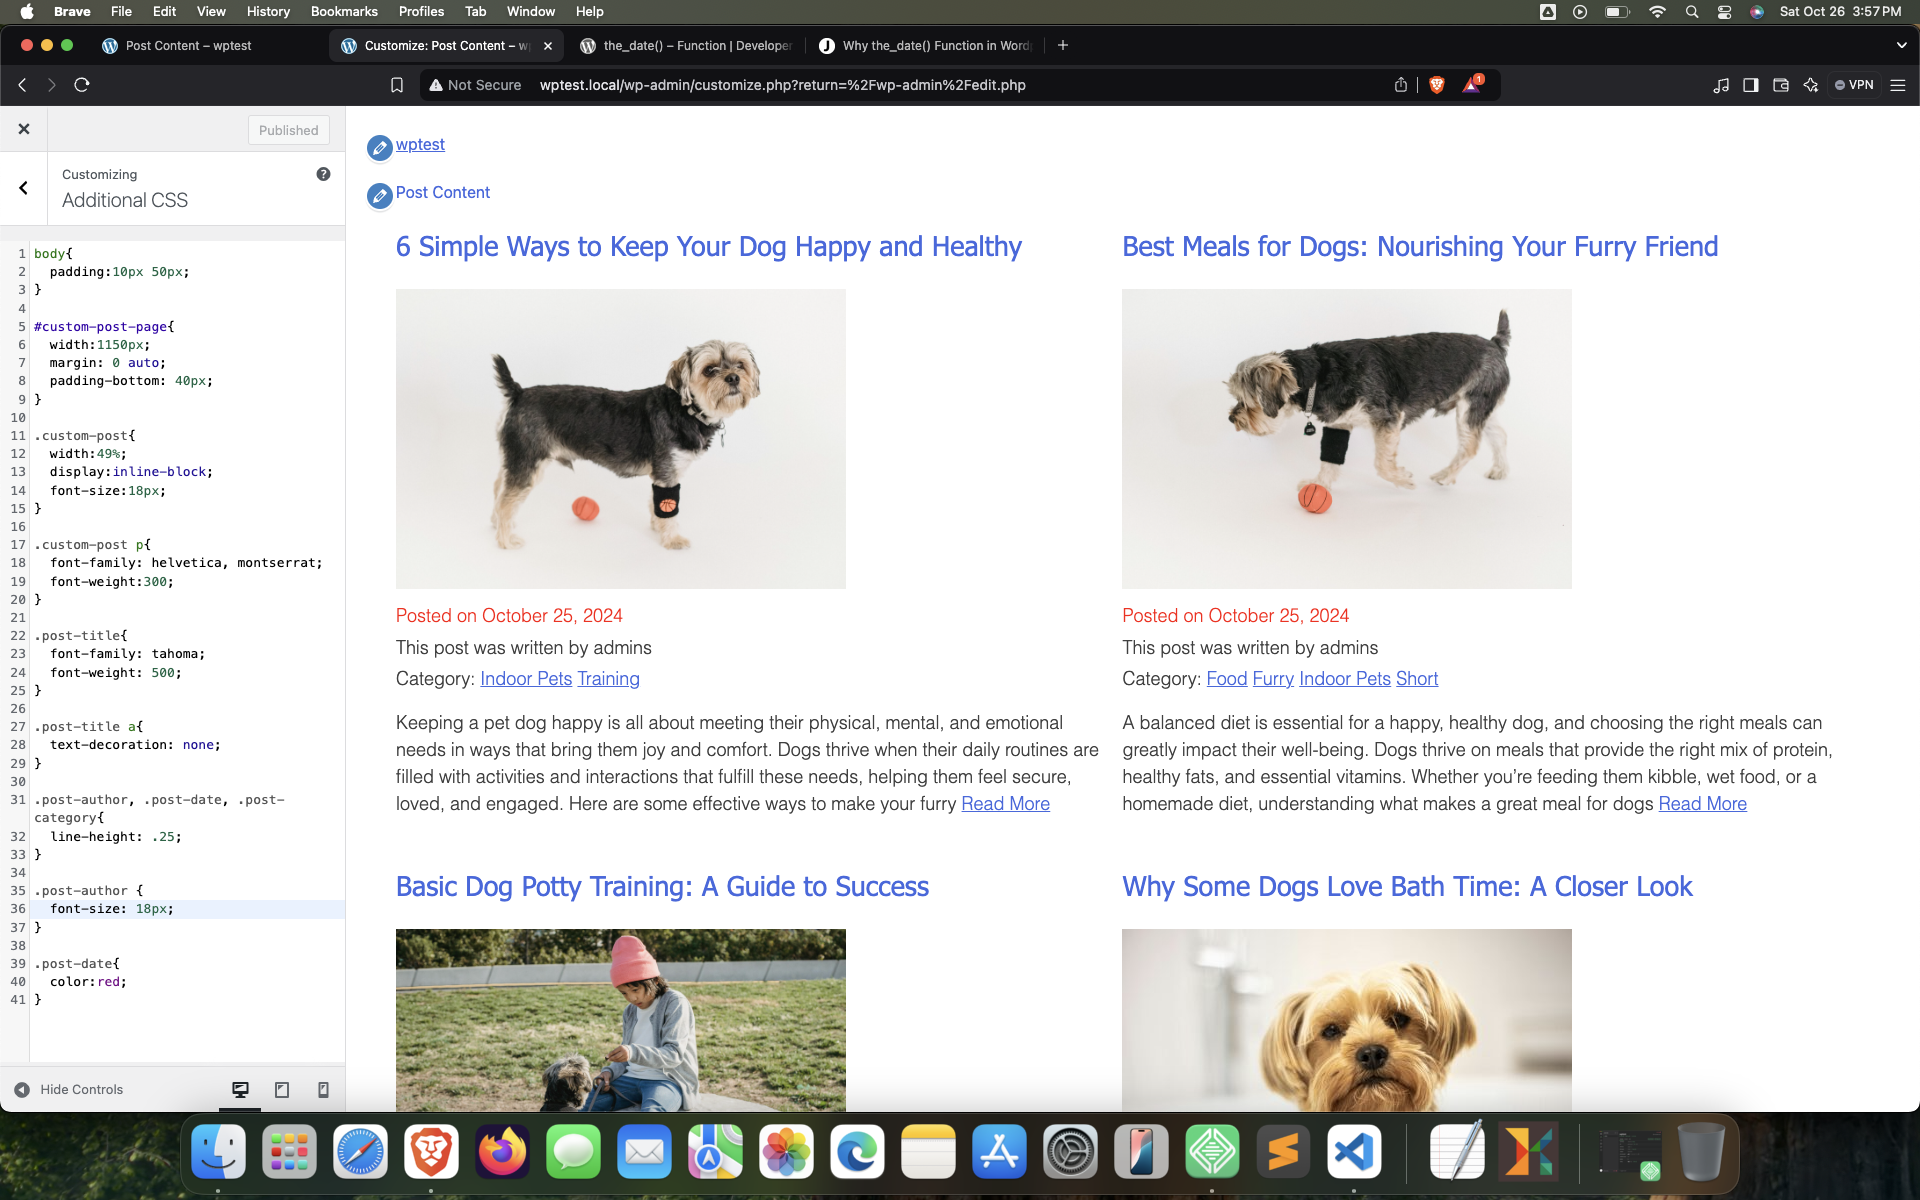Switch to desktop preview mode
1920x1200 pixels.
240,1090
